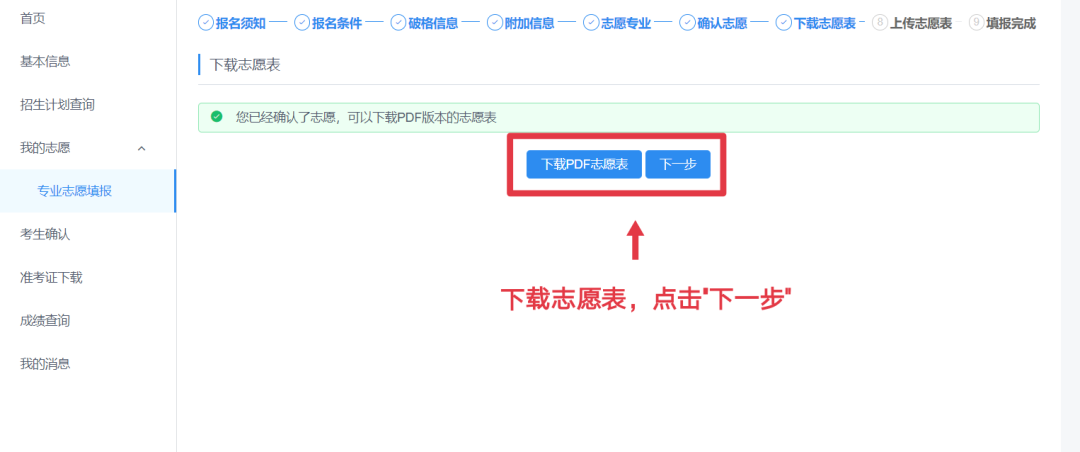Click the 破格信息 step check icon
Screen dimensions: 1080x452
click(x=398, y=23)
